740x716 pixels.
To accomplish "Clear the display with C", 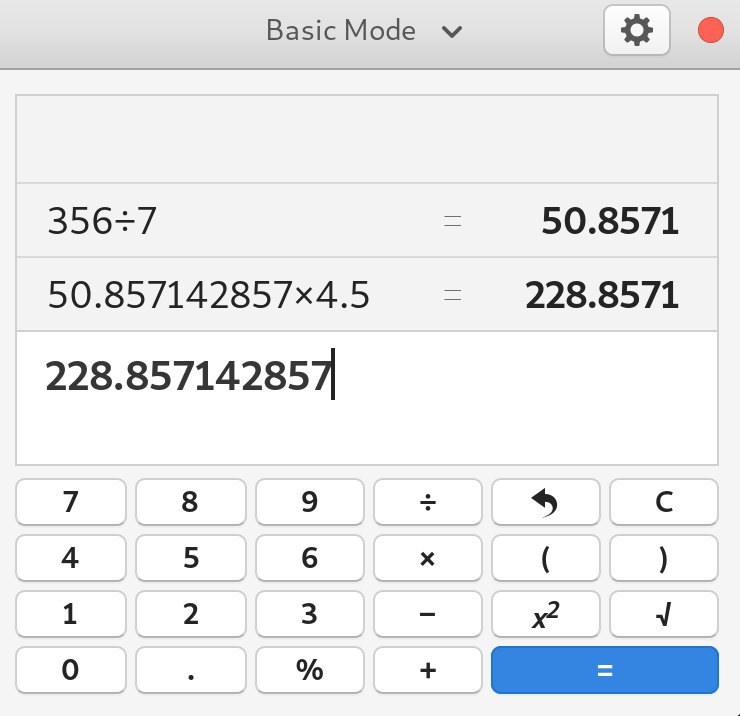I will [x=664, y=502].
